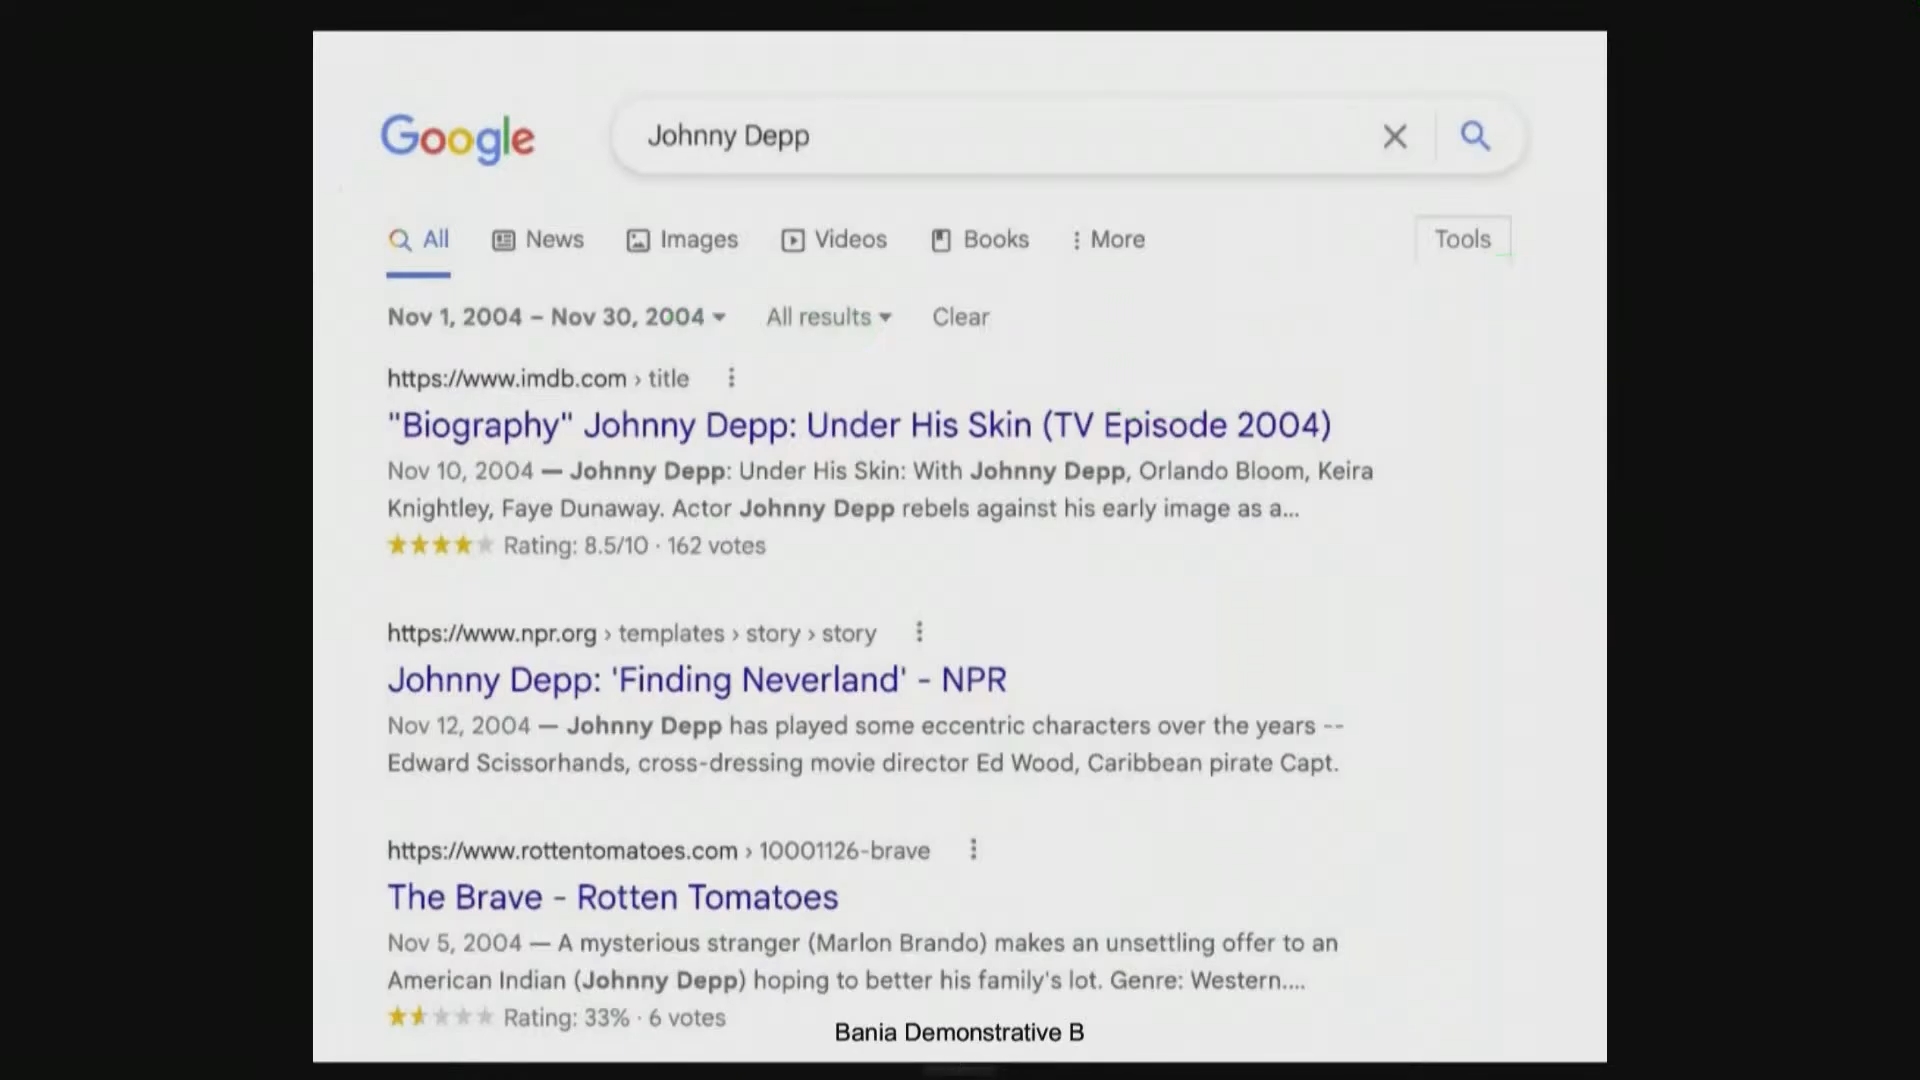Switch to the News tab
The height and width of the screenshot is (1080, 1920).
tap(538, 240)
